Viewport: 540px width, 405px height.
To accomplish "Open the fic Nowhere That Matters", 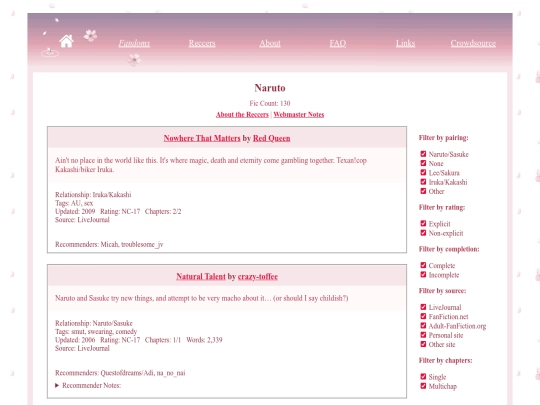I will (202, 138).
